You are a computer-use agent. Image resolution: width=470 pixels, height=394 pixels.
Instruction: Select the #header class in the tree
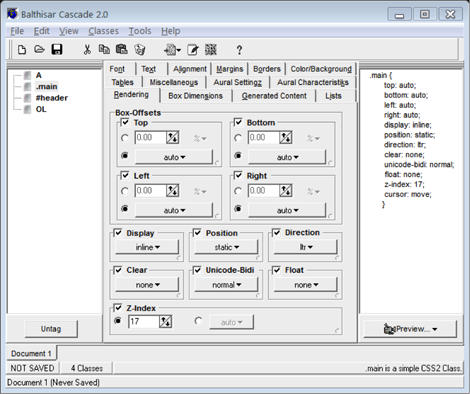[52, 98]
